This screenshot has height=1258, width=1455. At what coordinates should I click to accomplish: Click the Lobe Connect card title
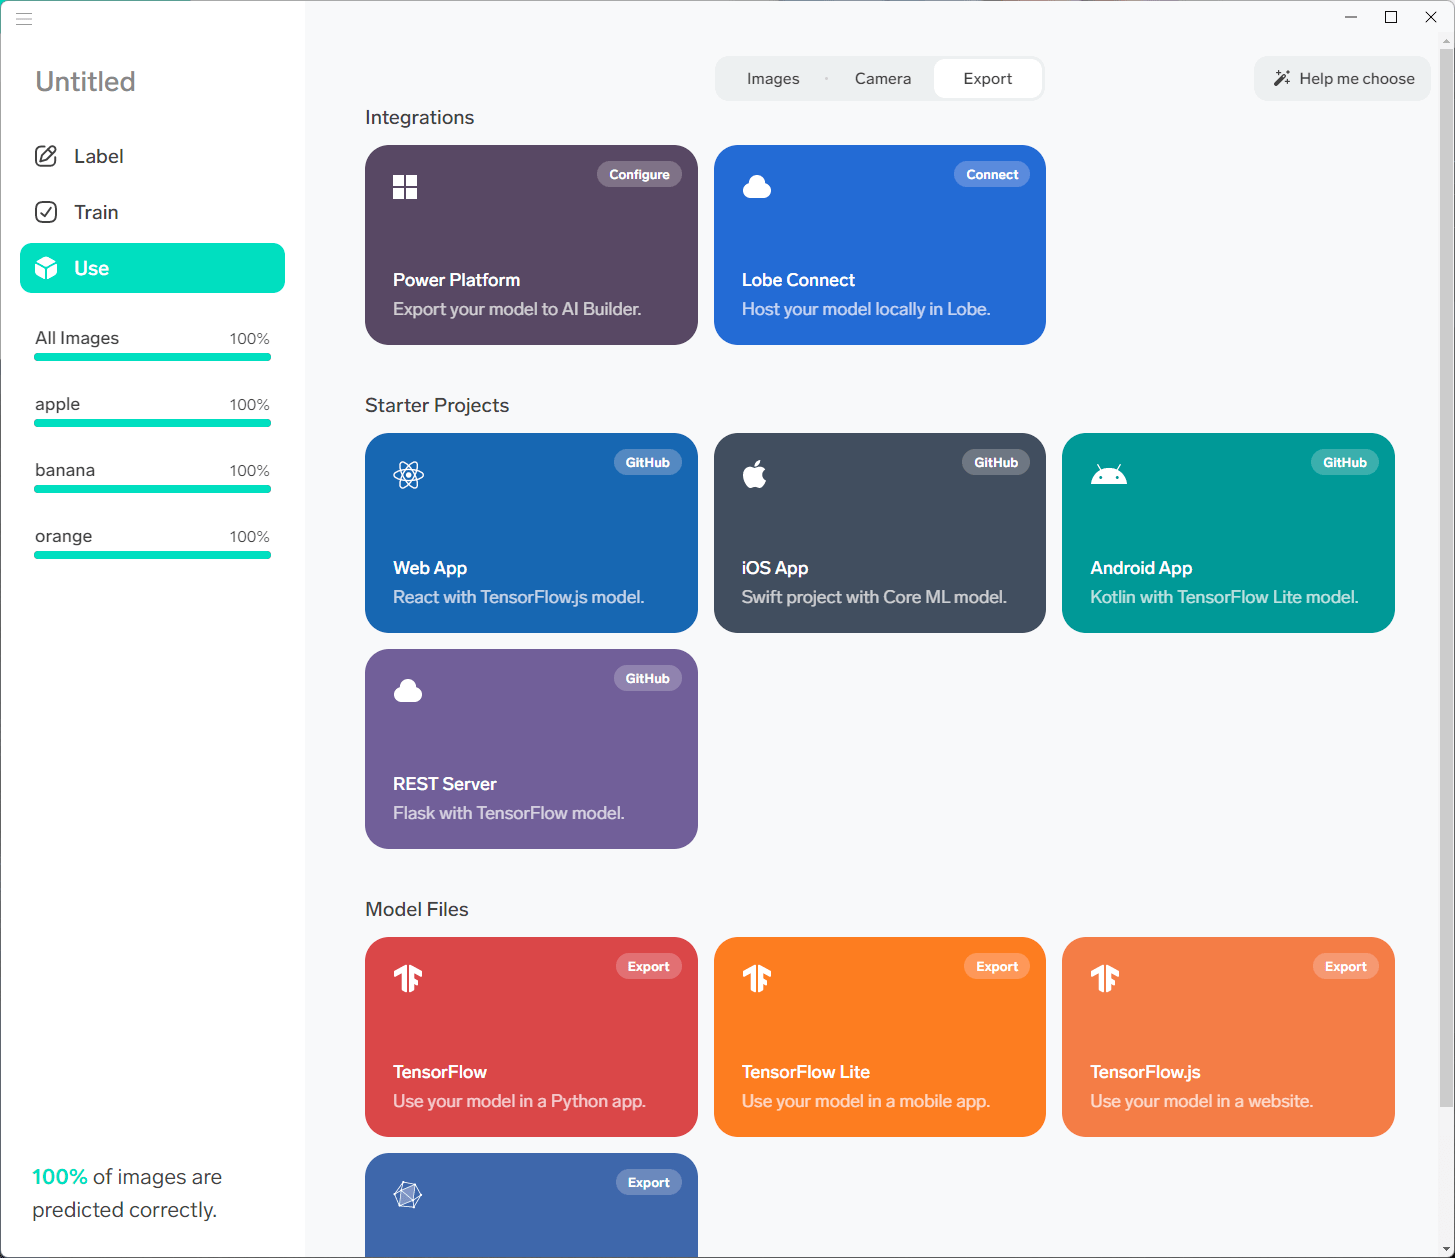coord(798,280)
